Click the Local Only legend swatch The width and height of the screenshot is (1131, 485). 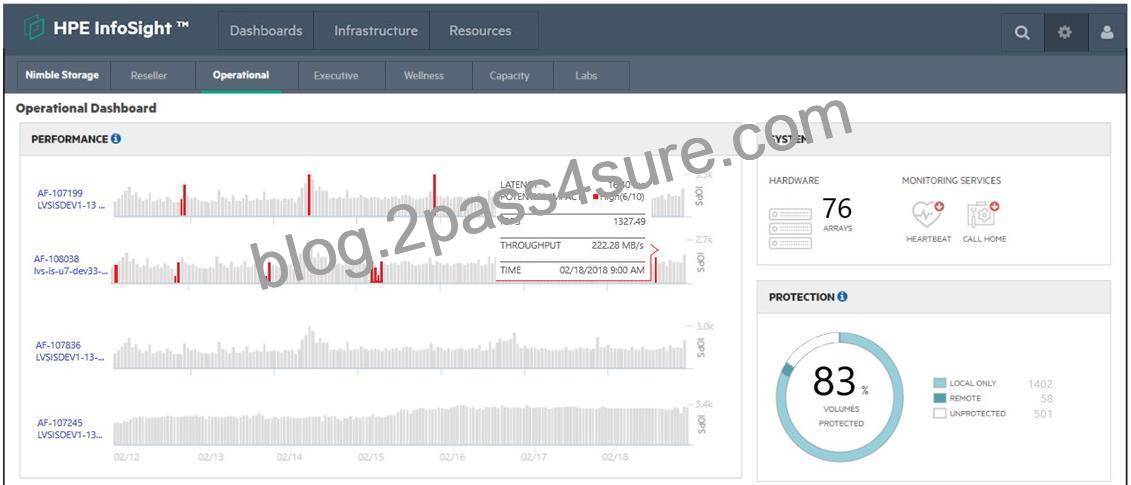click(938, 383)
